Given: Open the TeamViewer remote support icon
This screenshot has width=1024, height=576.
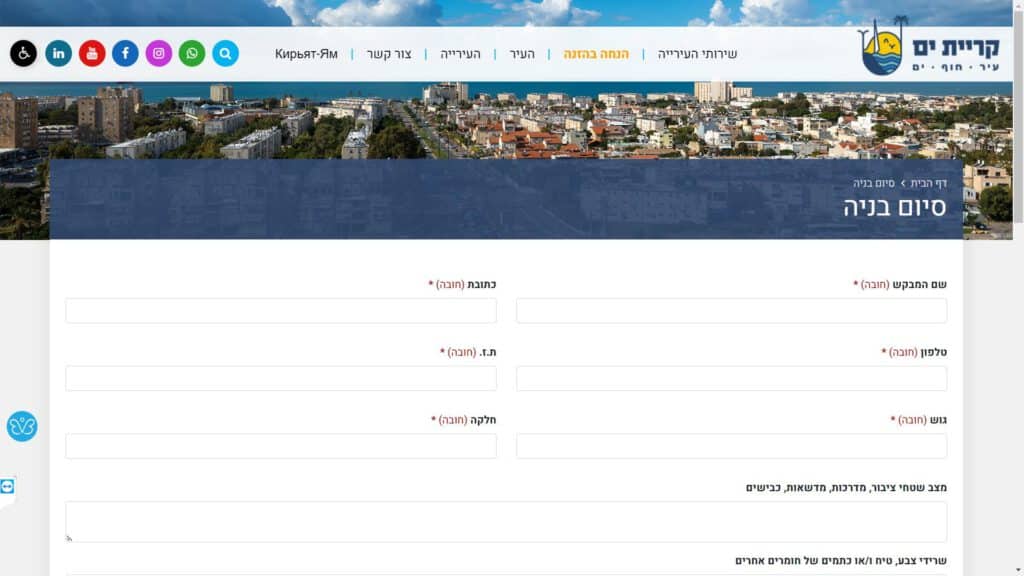Looking at the screenshot, I should click(x=8, y=486).
